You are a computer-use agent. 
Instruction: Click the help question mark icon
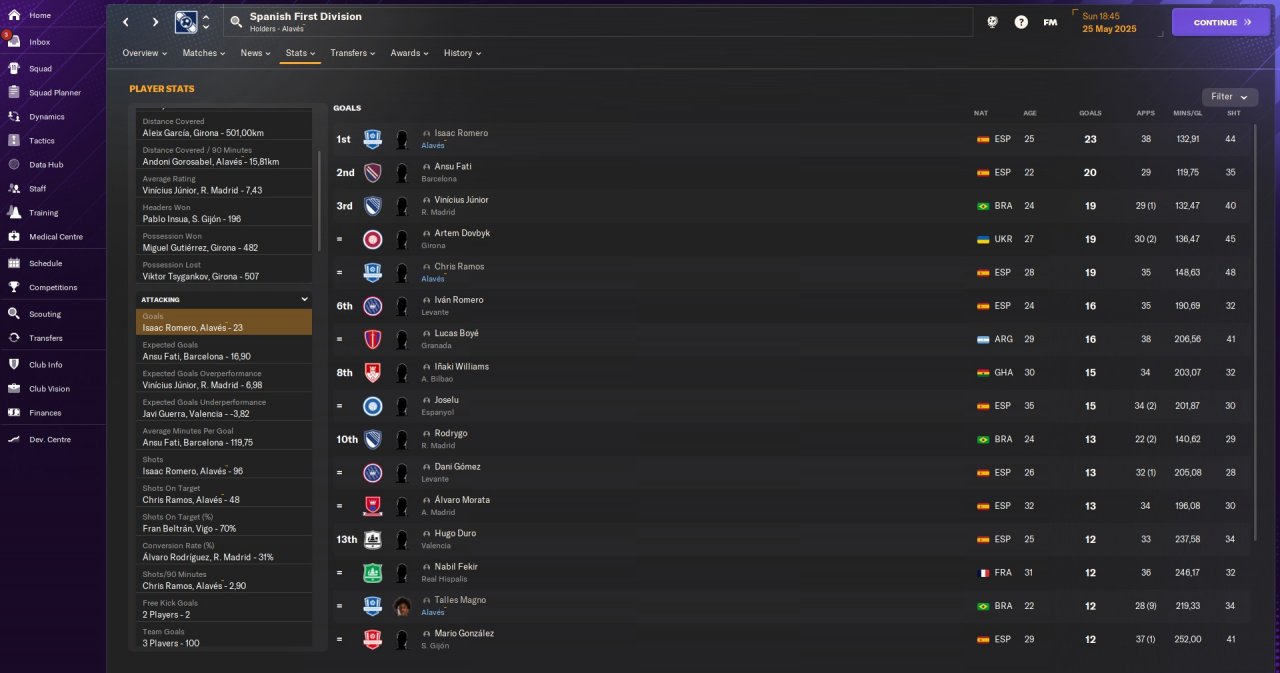tap(1021, 22)
